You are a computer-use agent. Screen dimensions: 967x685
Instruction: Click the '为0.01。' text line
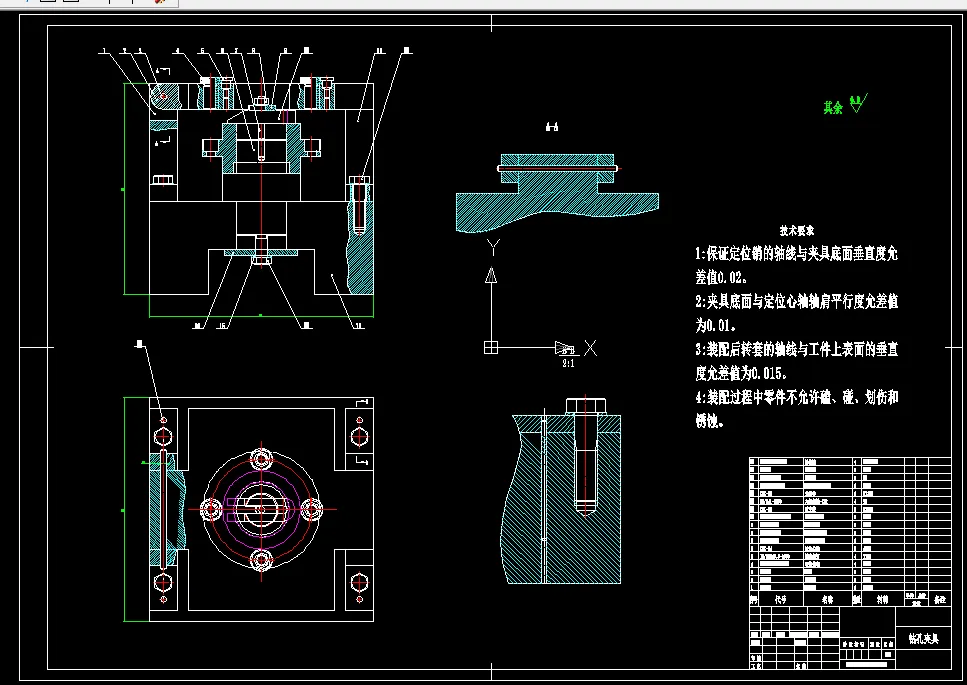tap(715, 326)
